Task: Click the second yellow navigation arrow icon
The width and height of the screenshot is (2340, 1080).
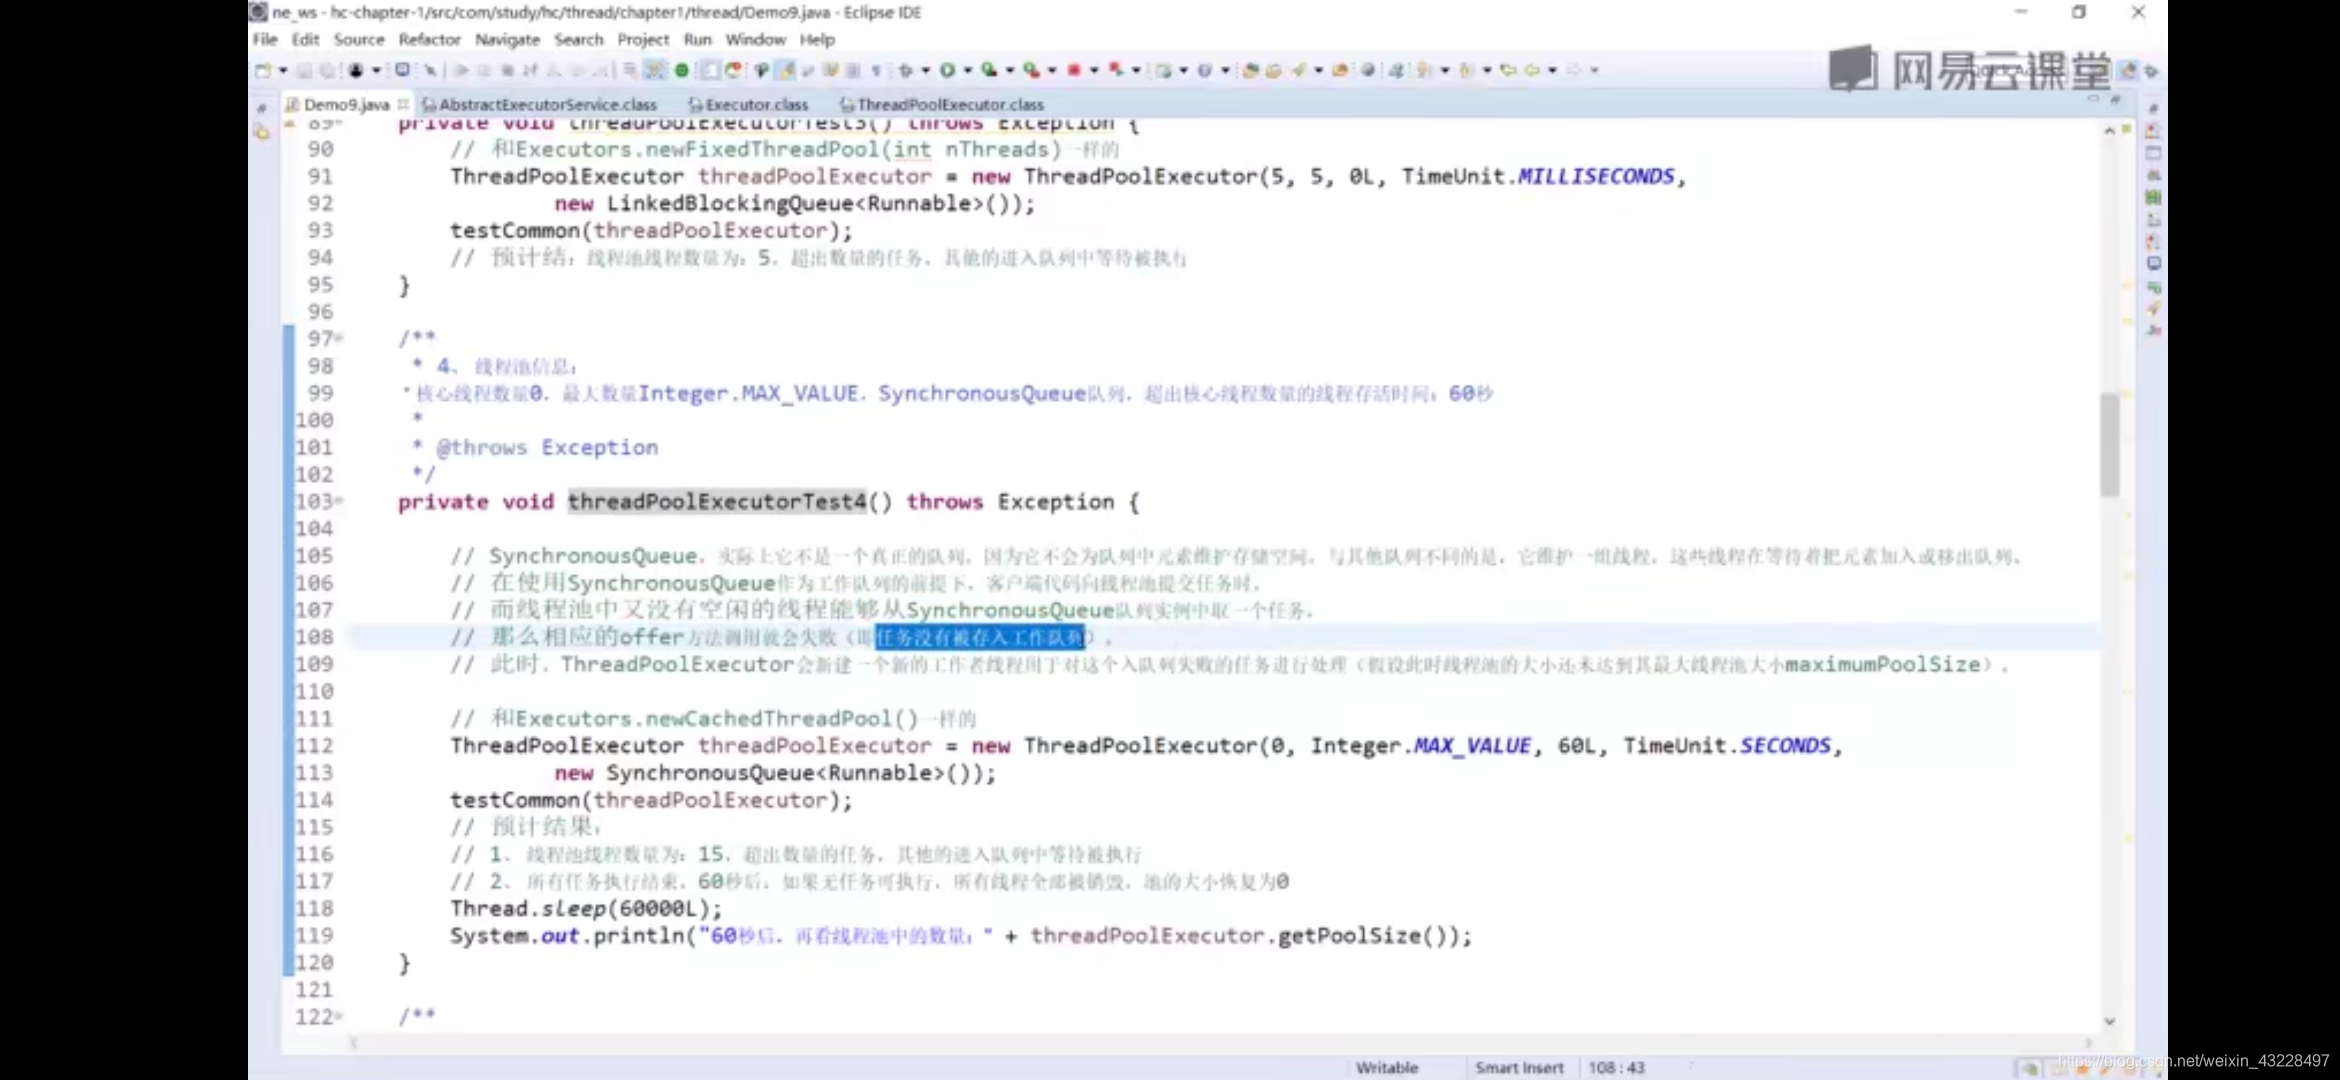Action: pyautogui.click(x=1532, y=70)
